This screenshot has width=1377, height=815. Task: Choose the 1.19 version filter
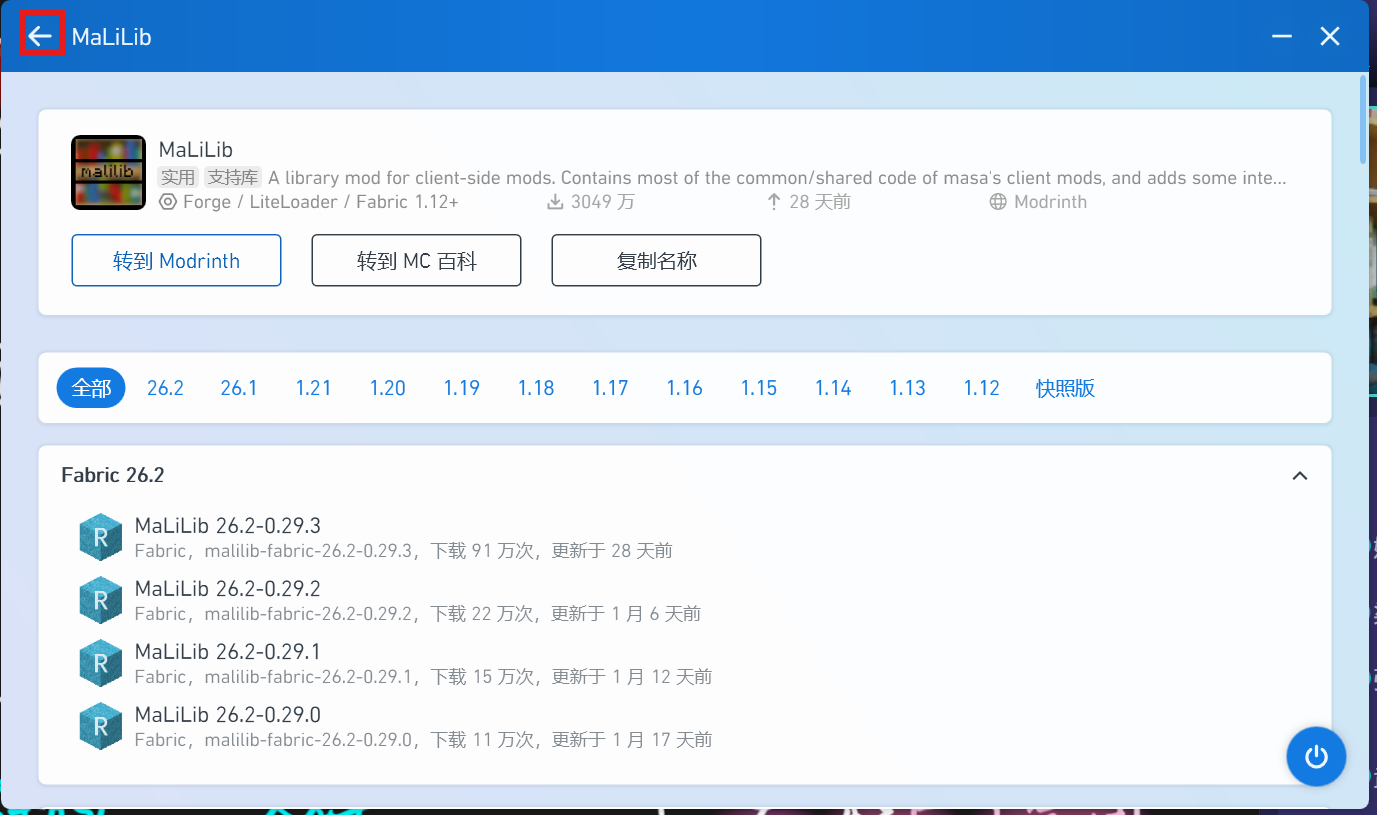tap(462, 388)
